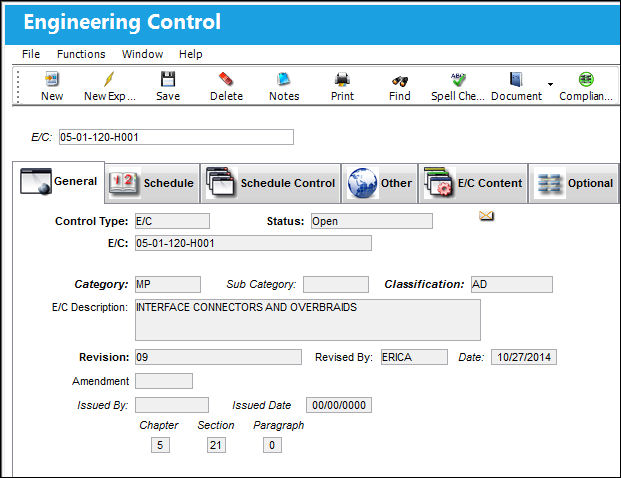This screenshot has width=621, height=478.
Task: Click the Control Type field
Action: coord(172,221)
